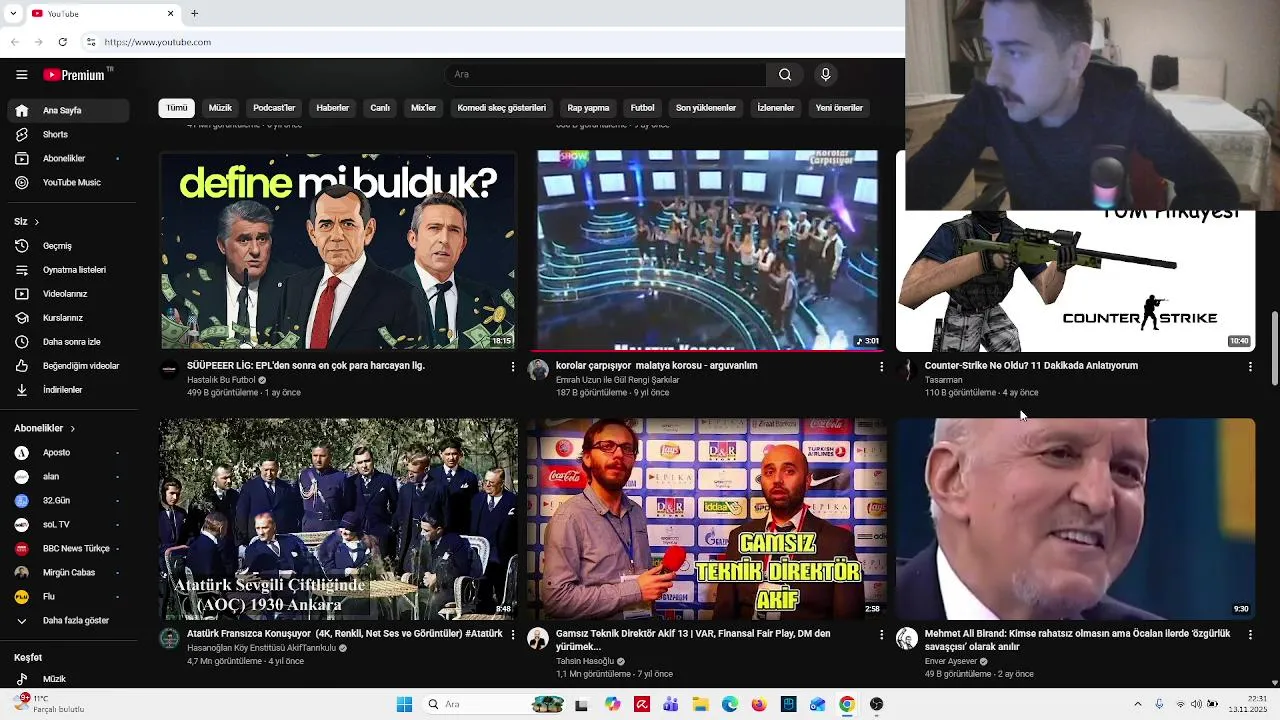Select the İzlenenler filter chip
The image size is (1280, 720).
776,108
